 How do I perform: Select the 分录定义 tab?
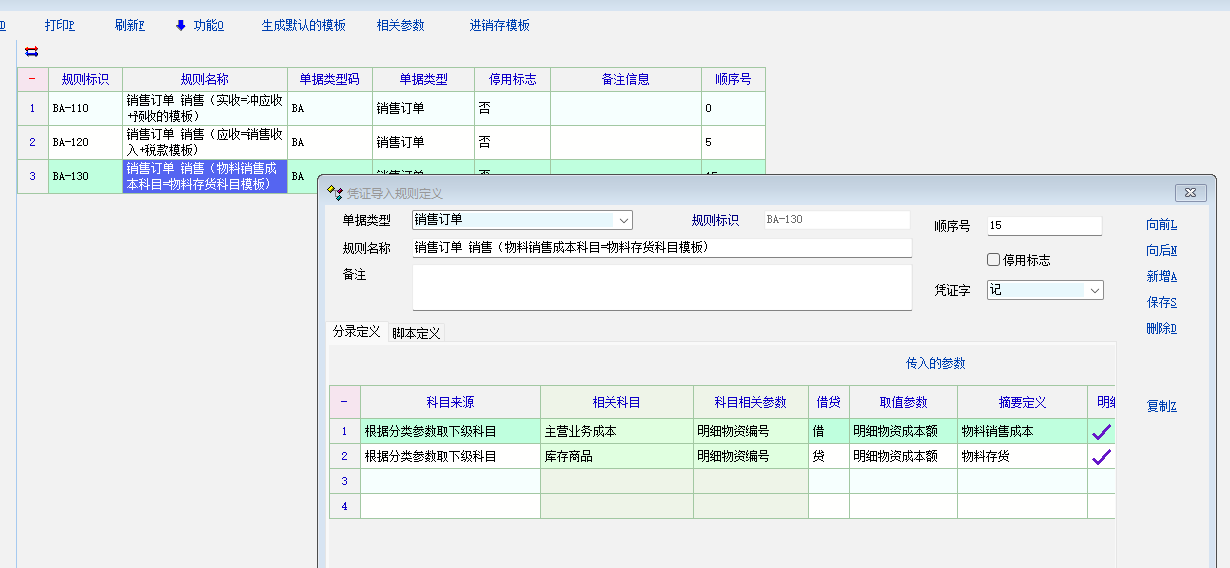357,332
